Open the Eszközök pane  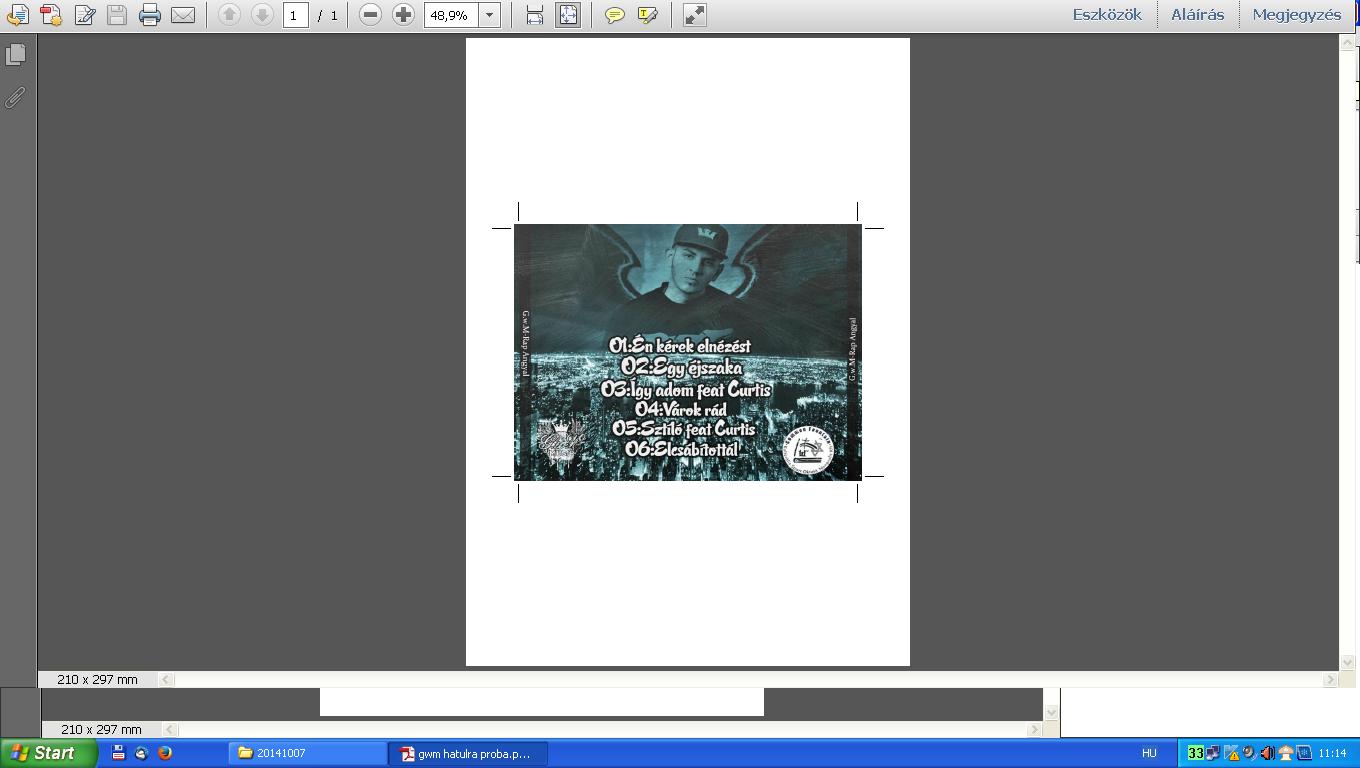[1107, 15]
